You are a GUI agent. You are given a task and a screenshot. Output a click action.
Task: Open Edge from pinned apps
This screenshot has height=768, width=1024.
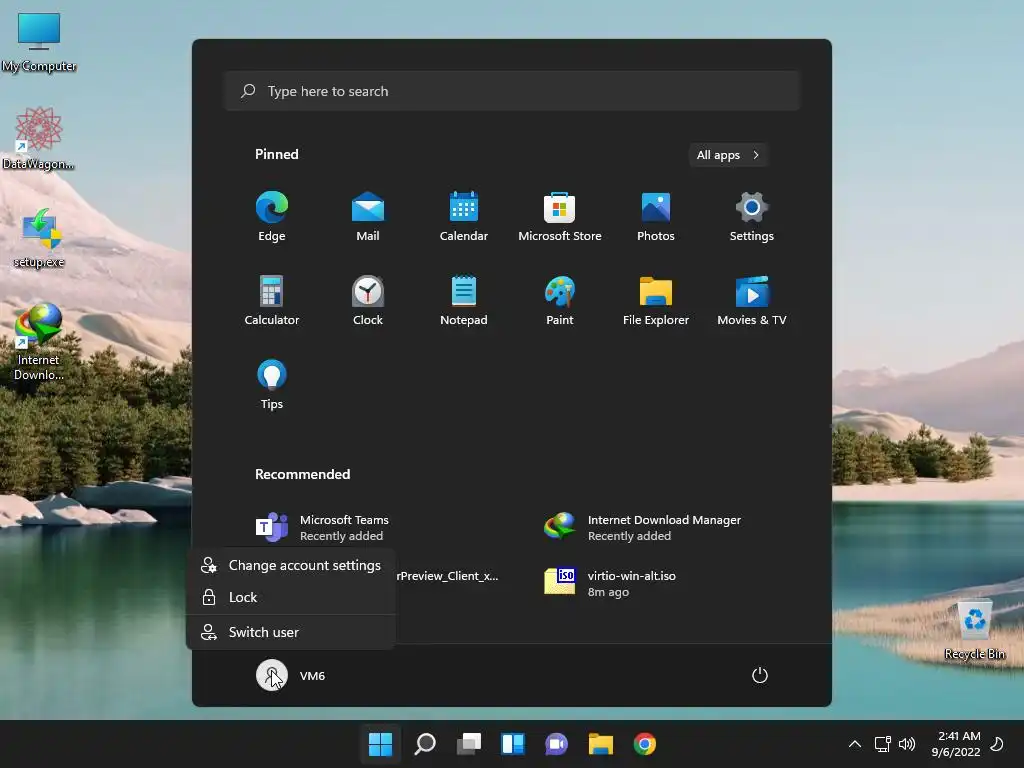pyautogui.click(x=272, y=217)
